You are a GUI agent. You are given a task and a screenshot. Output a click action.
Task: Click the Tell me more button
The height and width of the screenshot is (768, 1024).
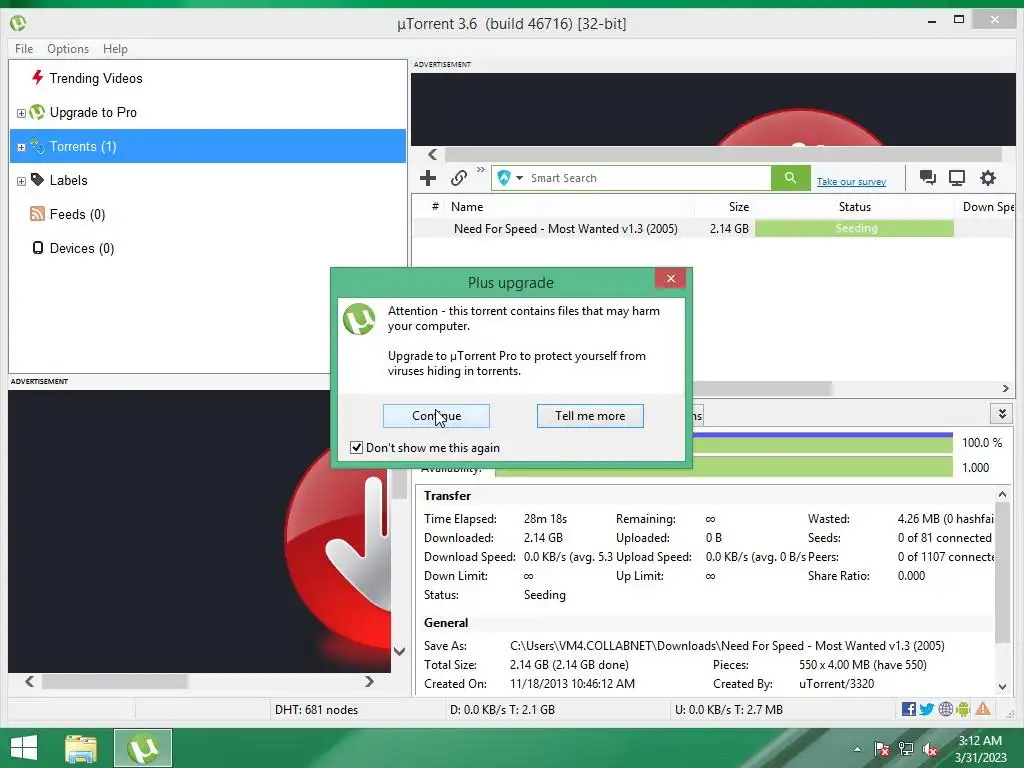click(590, 416)
